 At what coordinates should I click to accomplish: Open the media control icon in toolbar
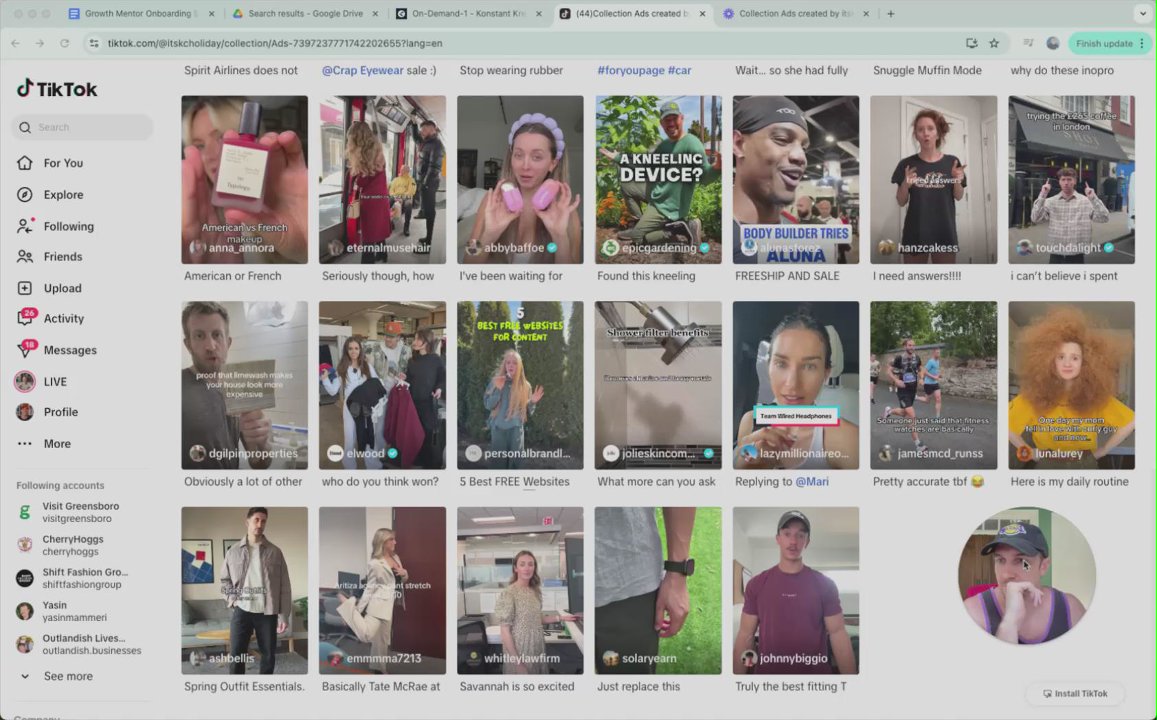[1029, 44]
